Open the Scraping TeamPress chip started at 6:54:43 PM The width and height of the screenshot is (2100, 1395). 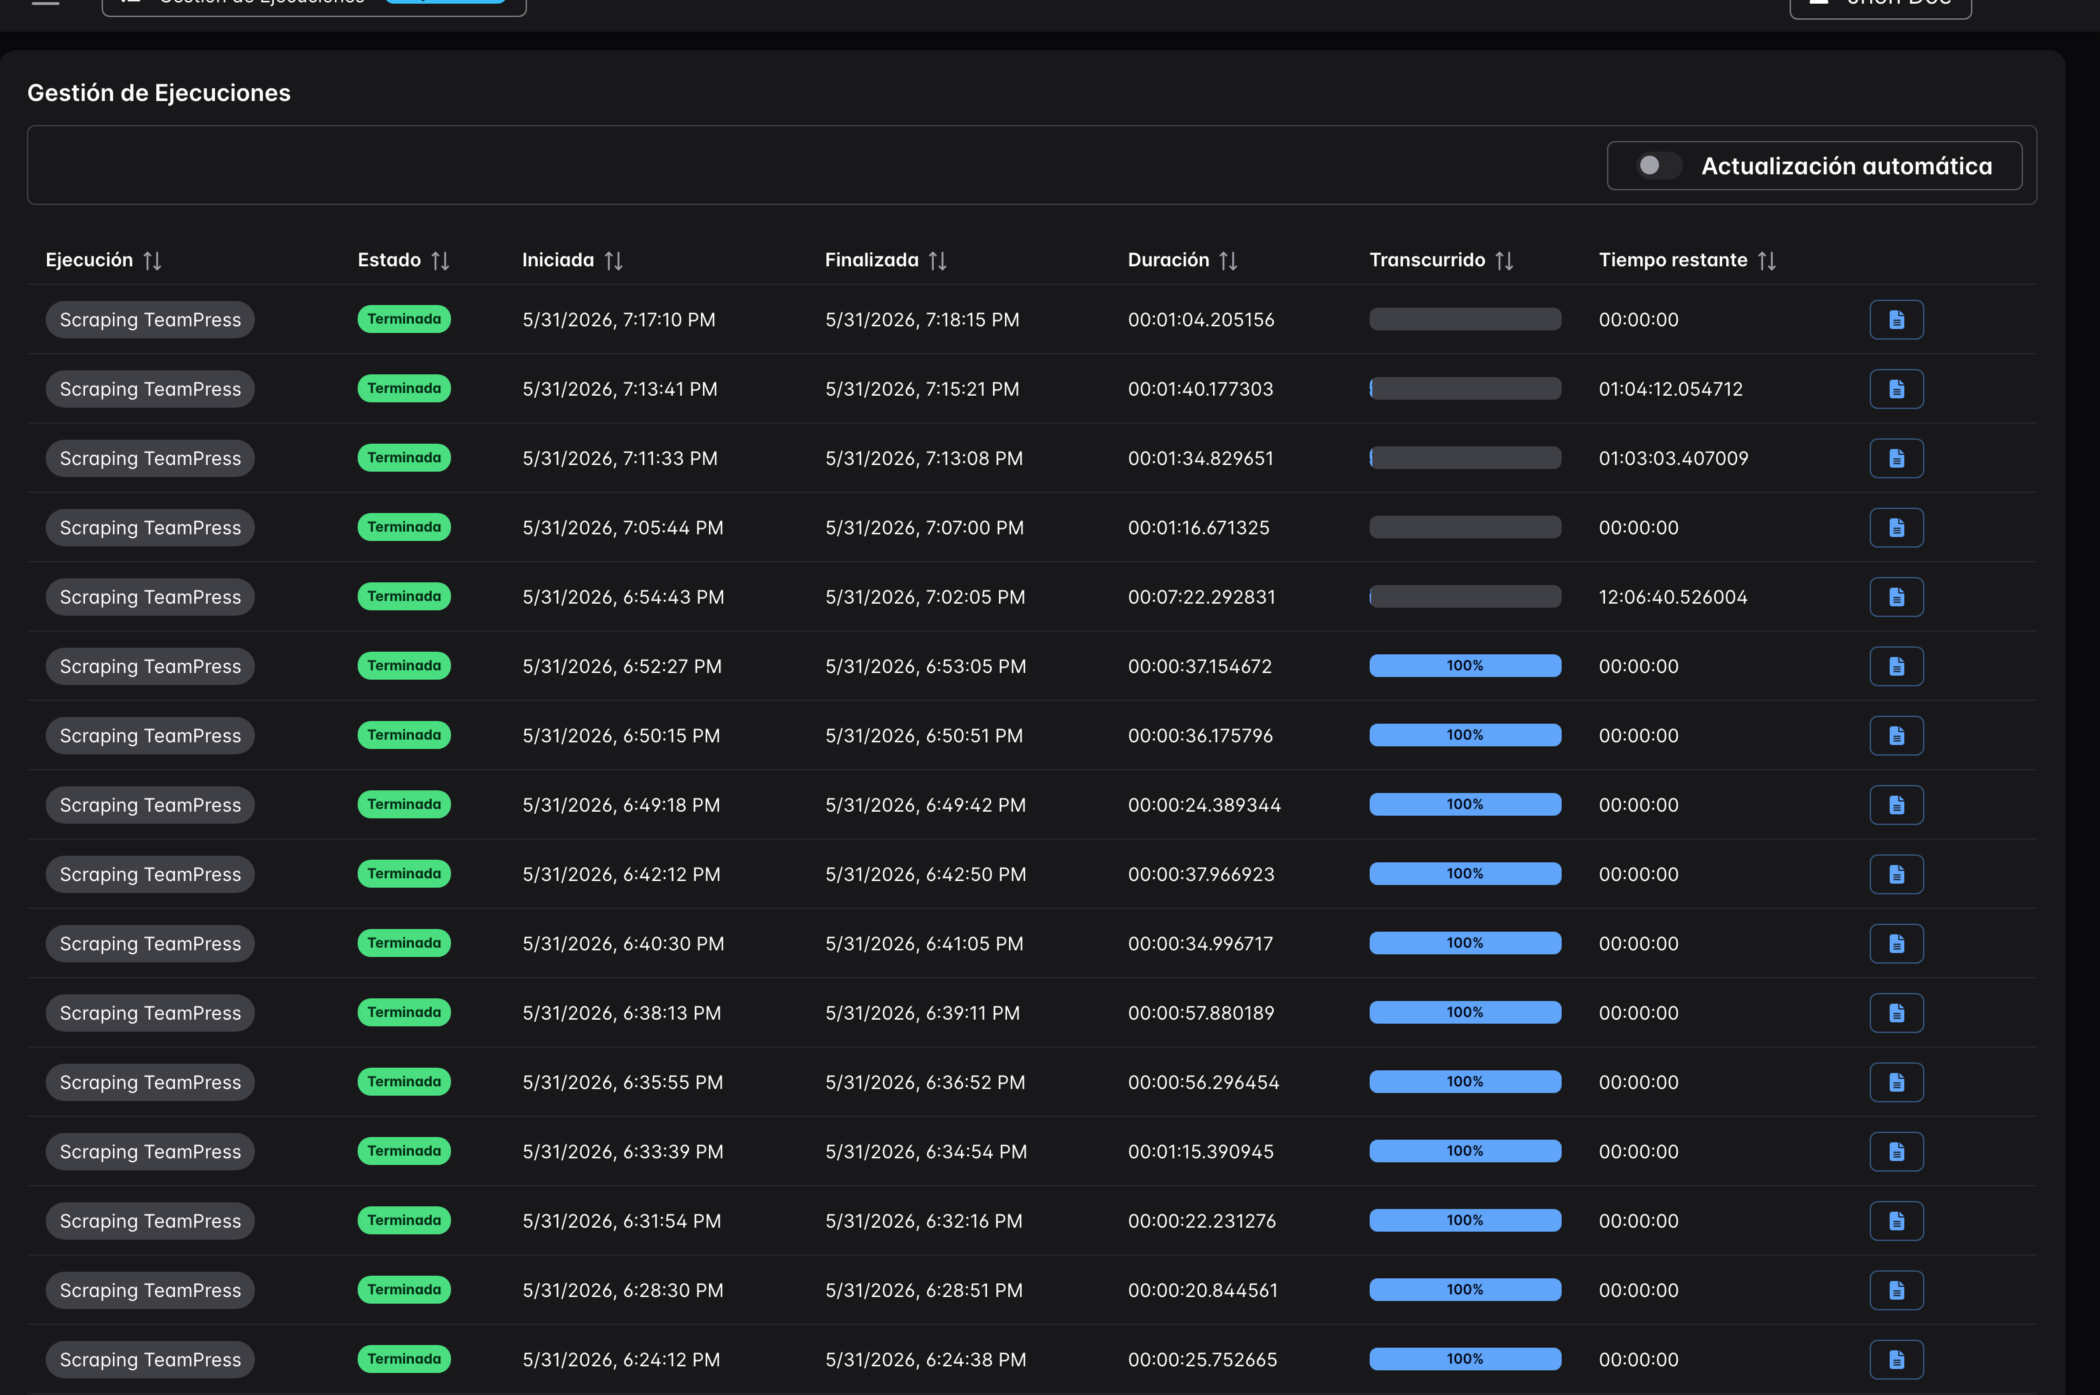point(150,597)
